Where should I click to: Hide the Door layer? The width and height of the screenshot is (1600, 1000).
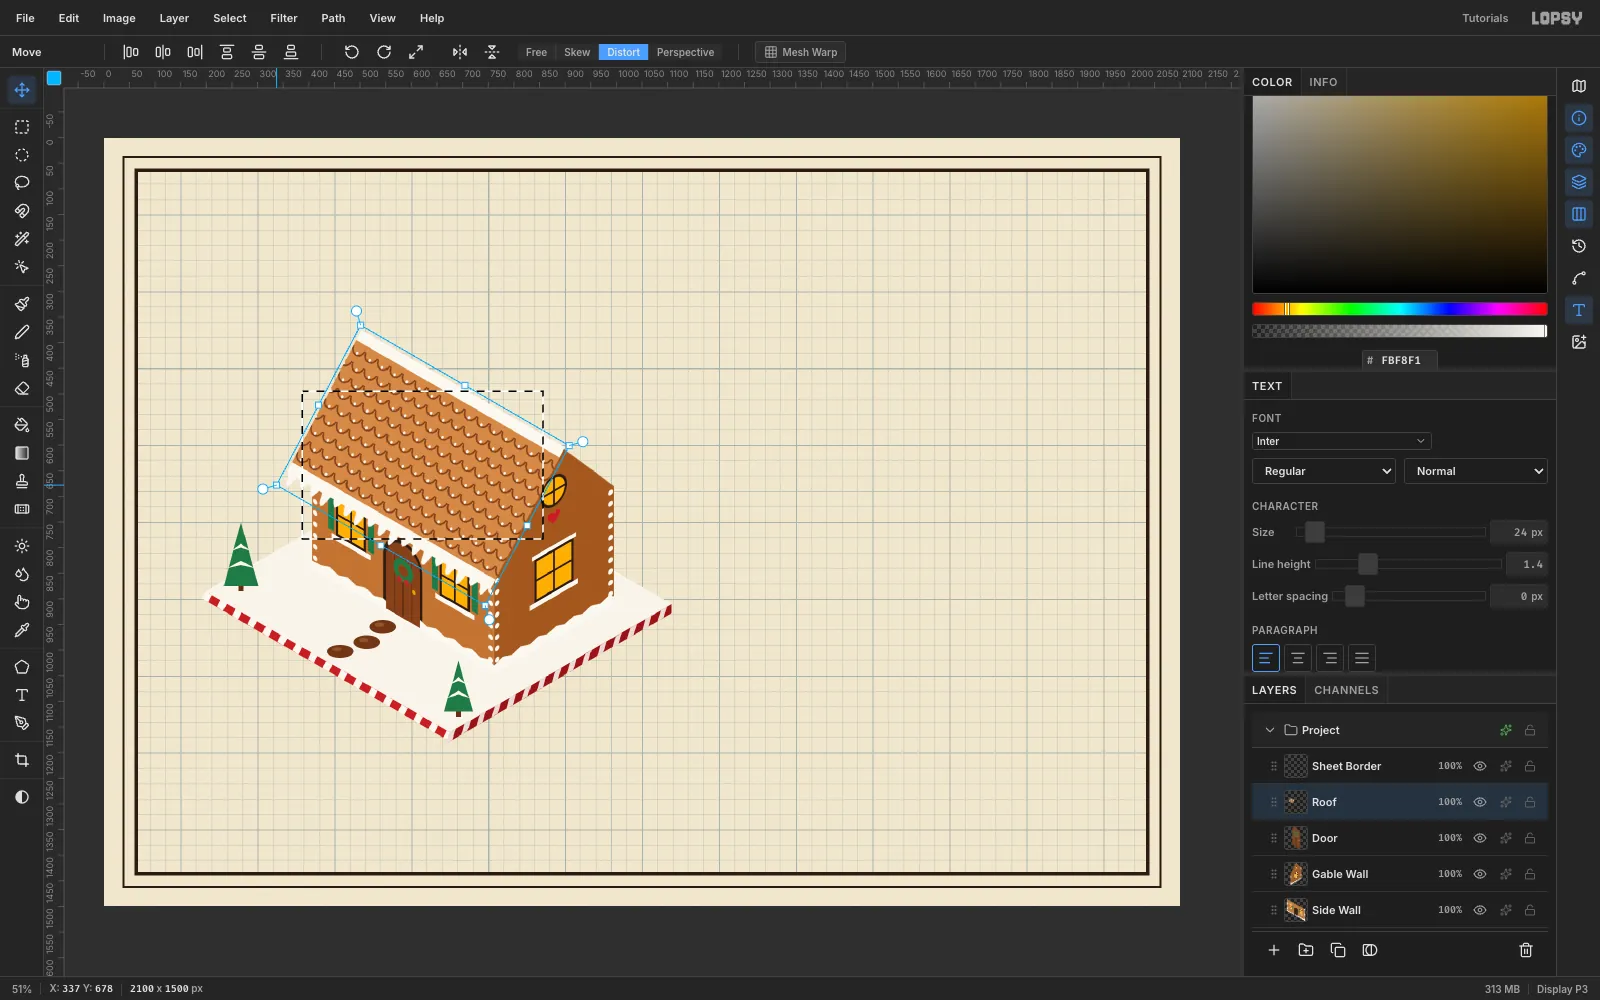(1480, 838)
